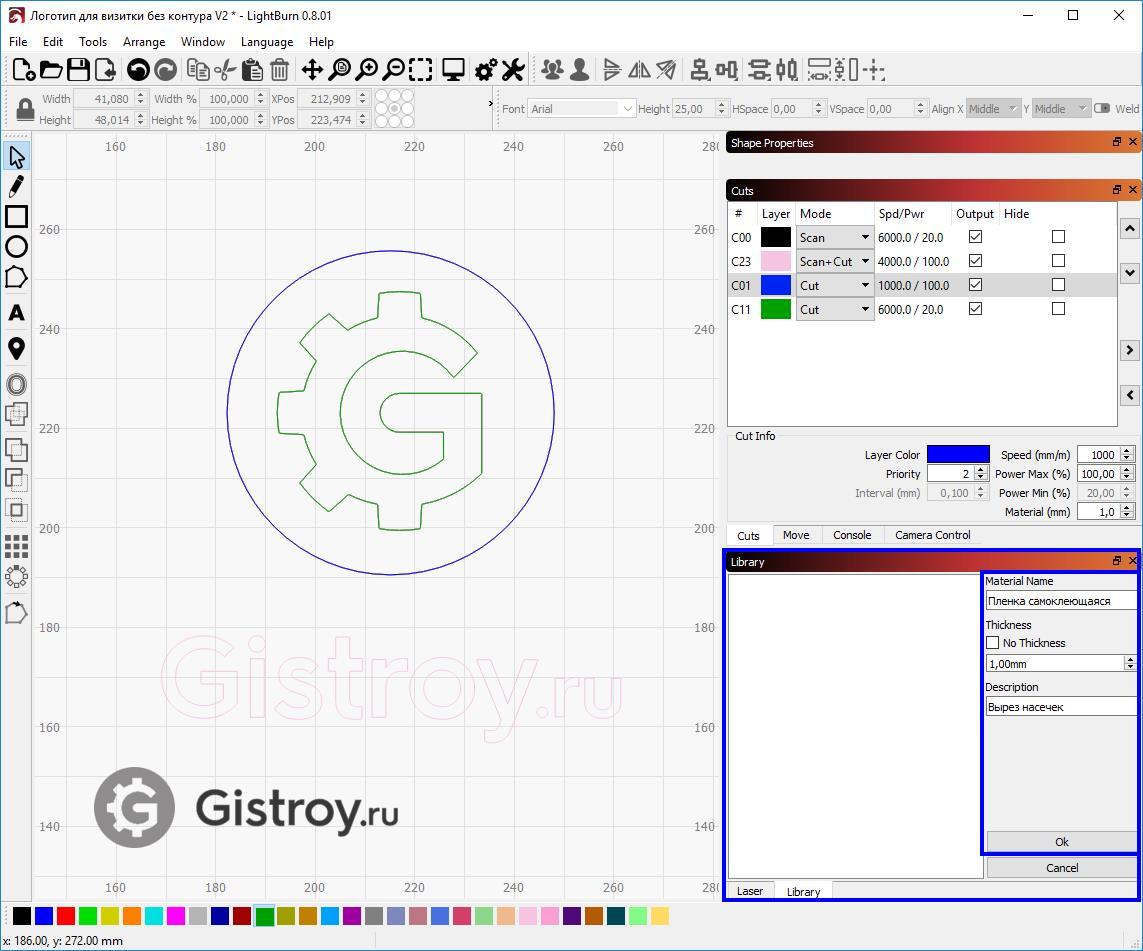Click Ok in Library panel
Screen dimensions: 1143x951
[x=1061, y=842]
